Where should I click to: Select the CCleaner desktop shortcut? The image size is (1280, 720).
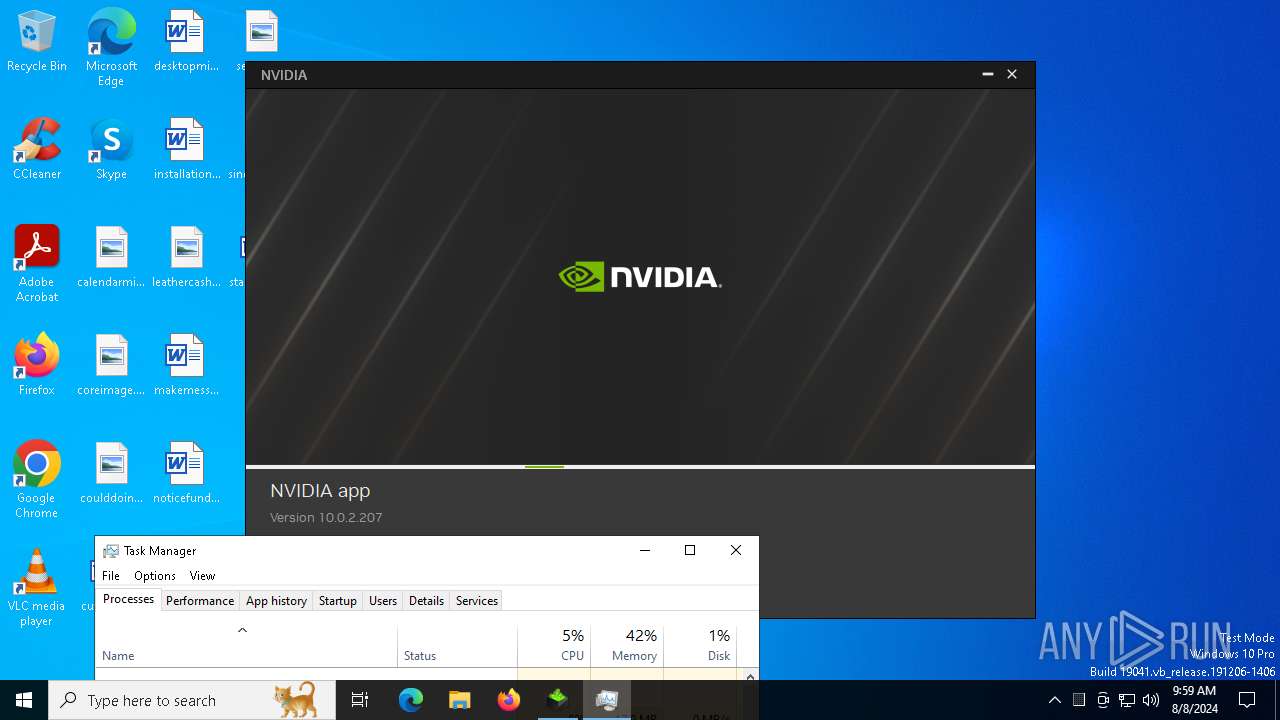[x=37, y=150]
